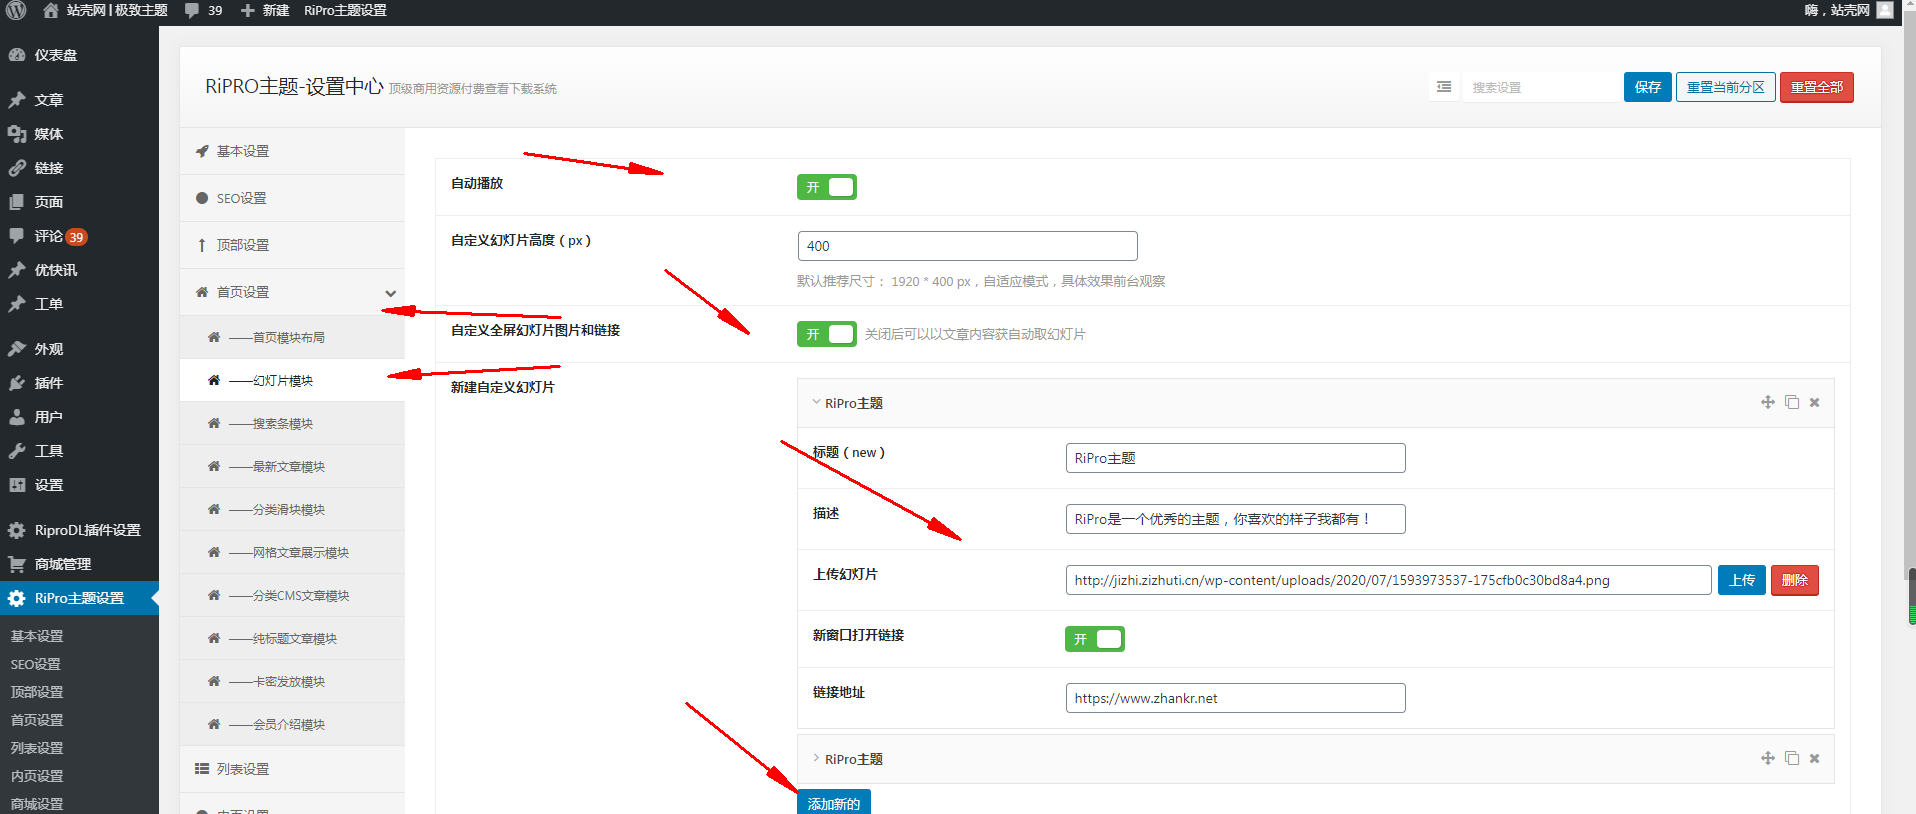Open 商城管理 shop management in sidebar
The image size is (1916, 814).
click(79, 564)
